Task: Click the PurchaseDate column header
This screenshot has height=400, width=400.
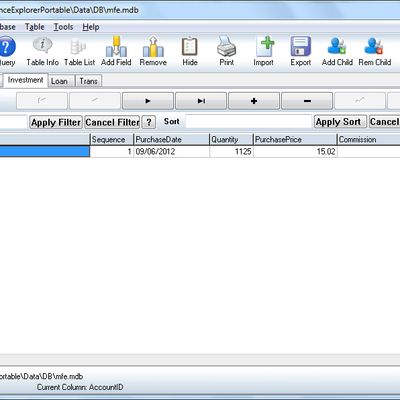Action: coord(171,139)
